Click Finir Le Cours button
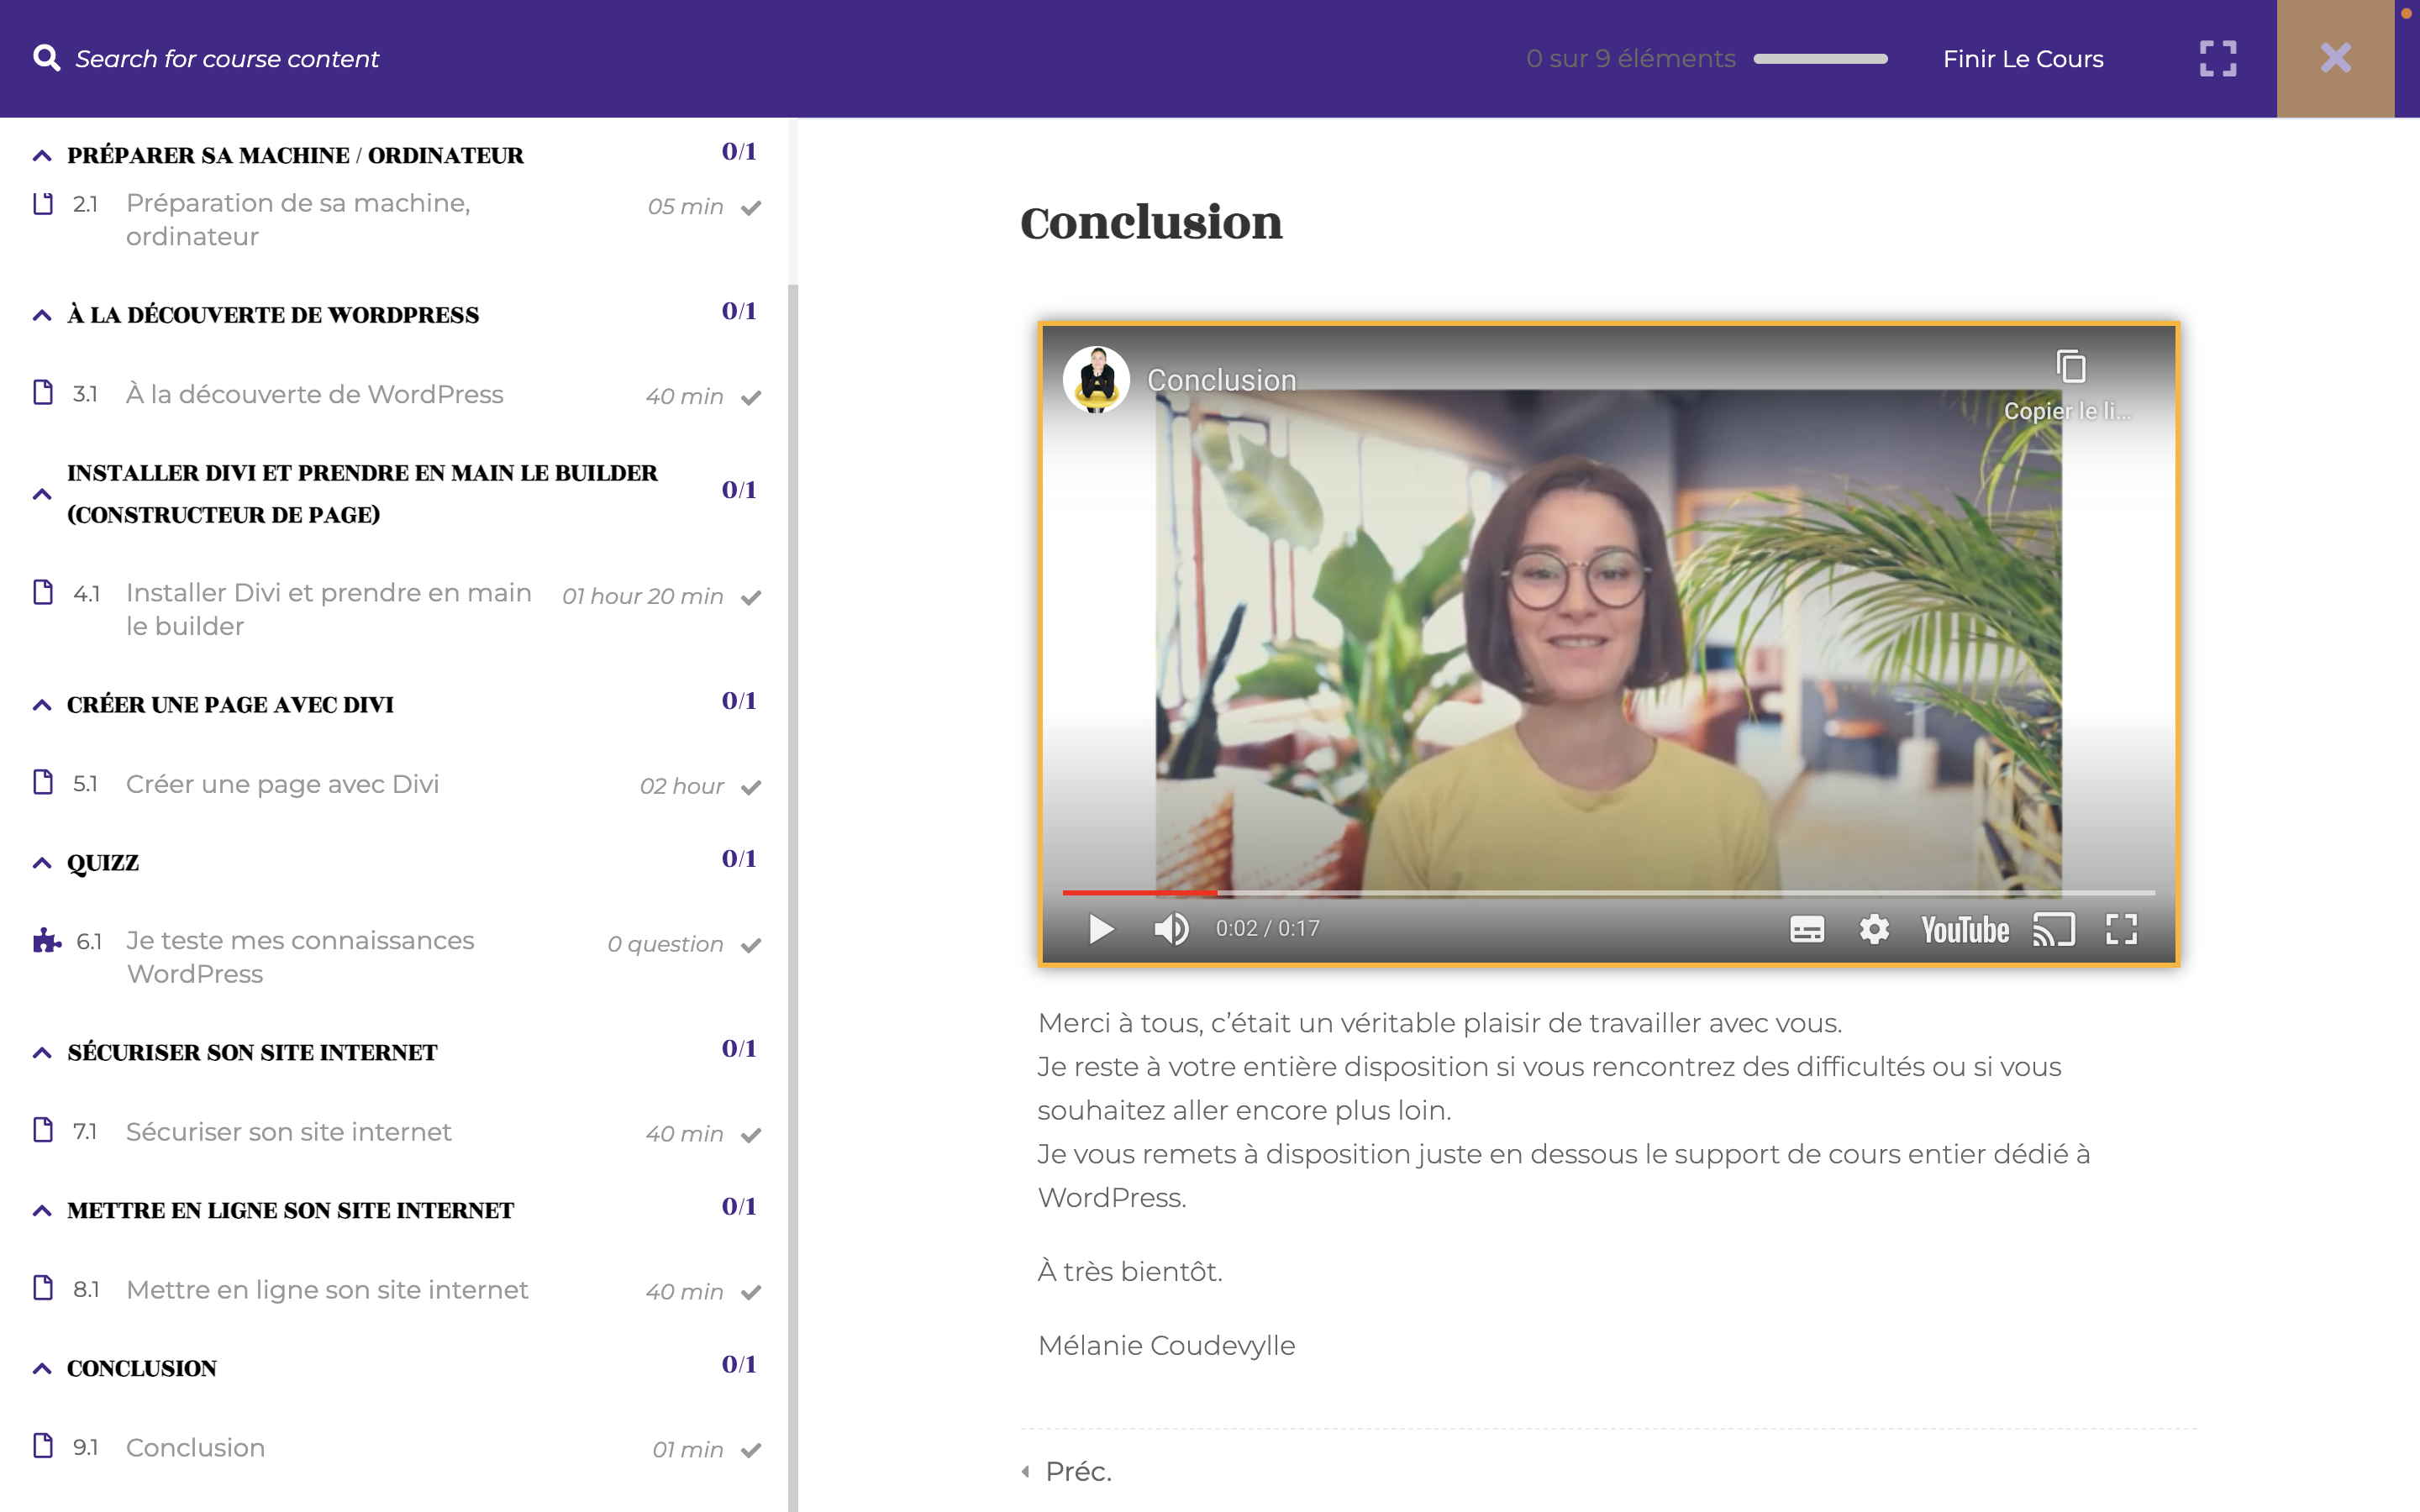 click(2022, 58)
